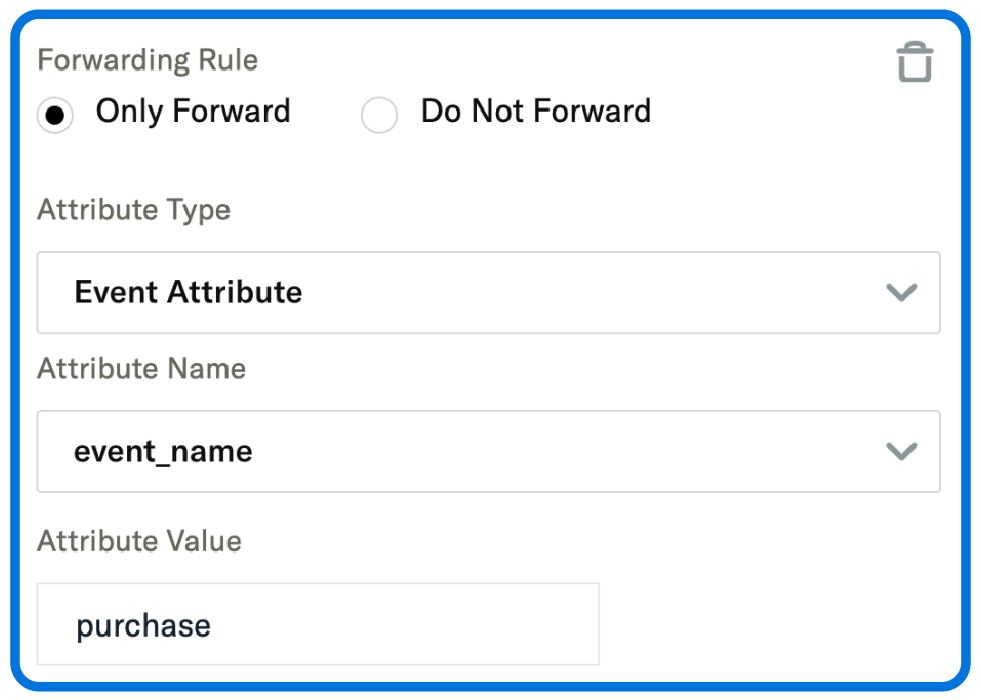Click the trash icon to delete the rule
This screenshot has width=981, height=700.
pos(915,60)
